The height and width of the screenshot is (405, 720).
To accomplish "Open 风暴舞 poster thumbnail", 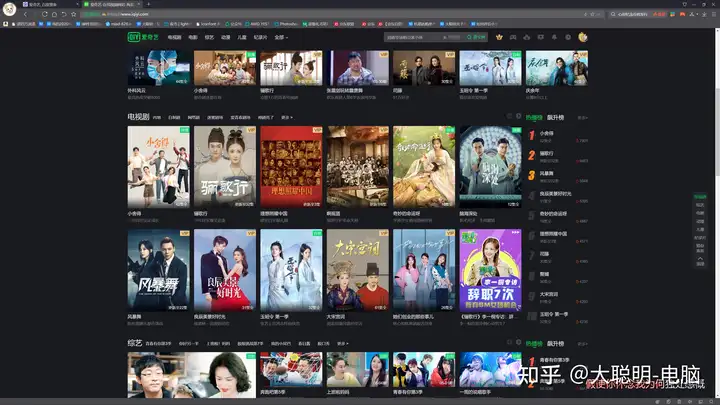I will (158, 270).
